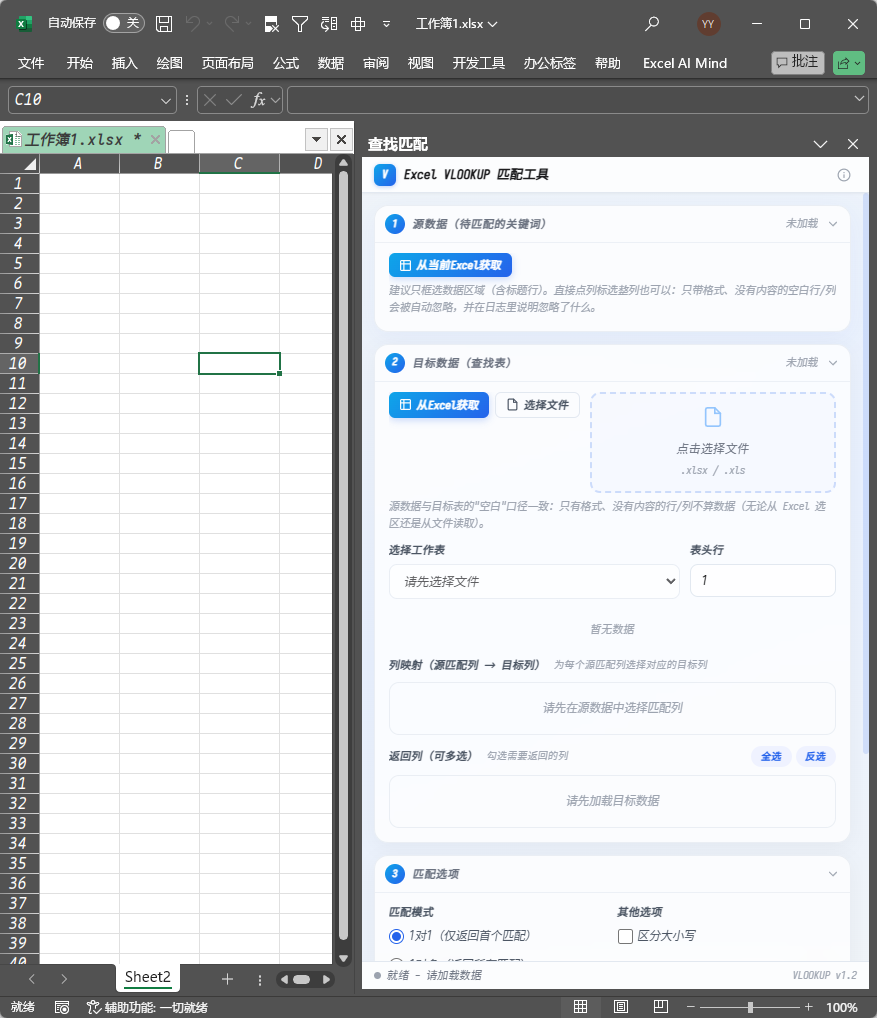Click the vertical scrollbar down arrow of the sheet

(343, 958)
